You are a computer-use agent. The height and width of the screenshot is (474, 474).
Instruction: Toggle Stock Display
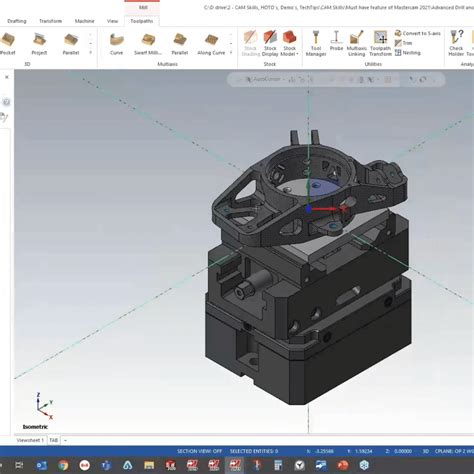[x=270, y=43]
